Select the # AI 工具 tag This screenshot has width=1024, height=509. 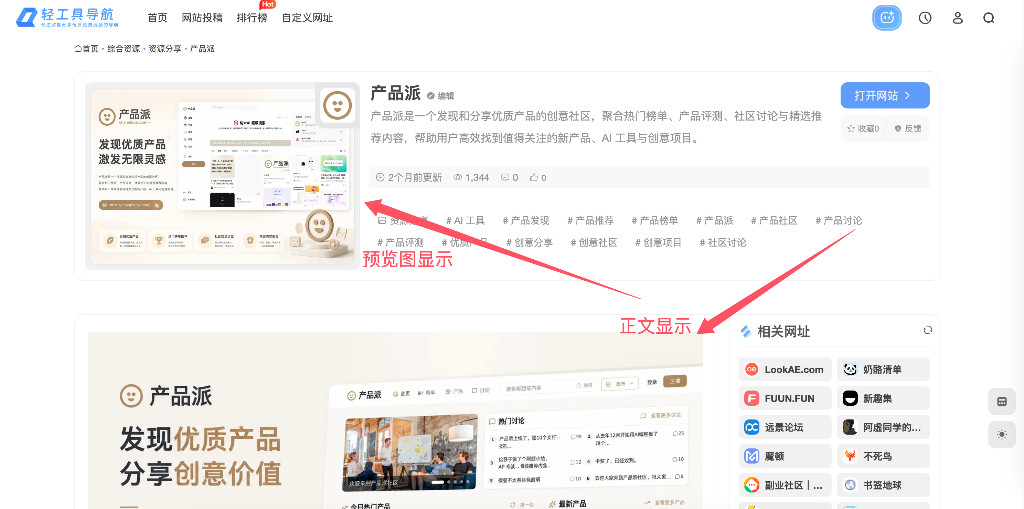(465, 220)
